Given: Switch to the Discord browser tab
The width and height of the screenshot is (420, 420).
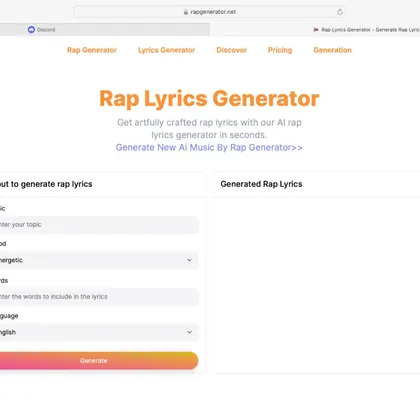Looking at the screenshot, I should (105, 30).
